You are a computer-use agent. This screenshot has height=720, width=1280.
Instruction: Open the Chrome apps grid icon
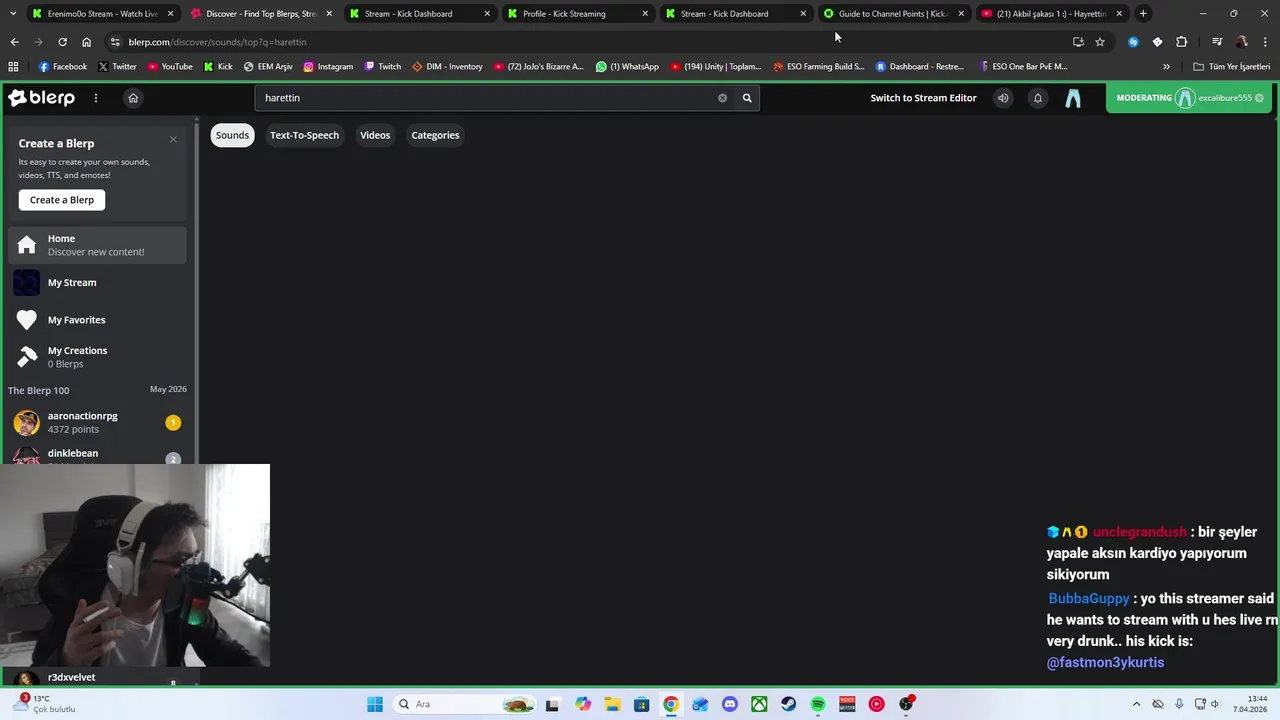coord(13,67)
